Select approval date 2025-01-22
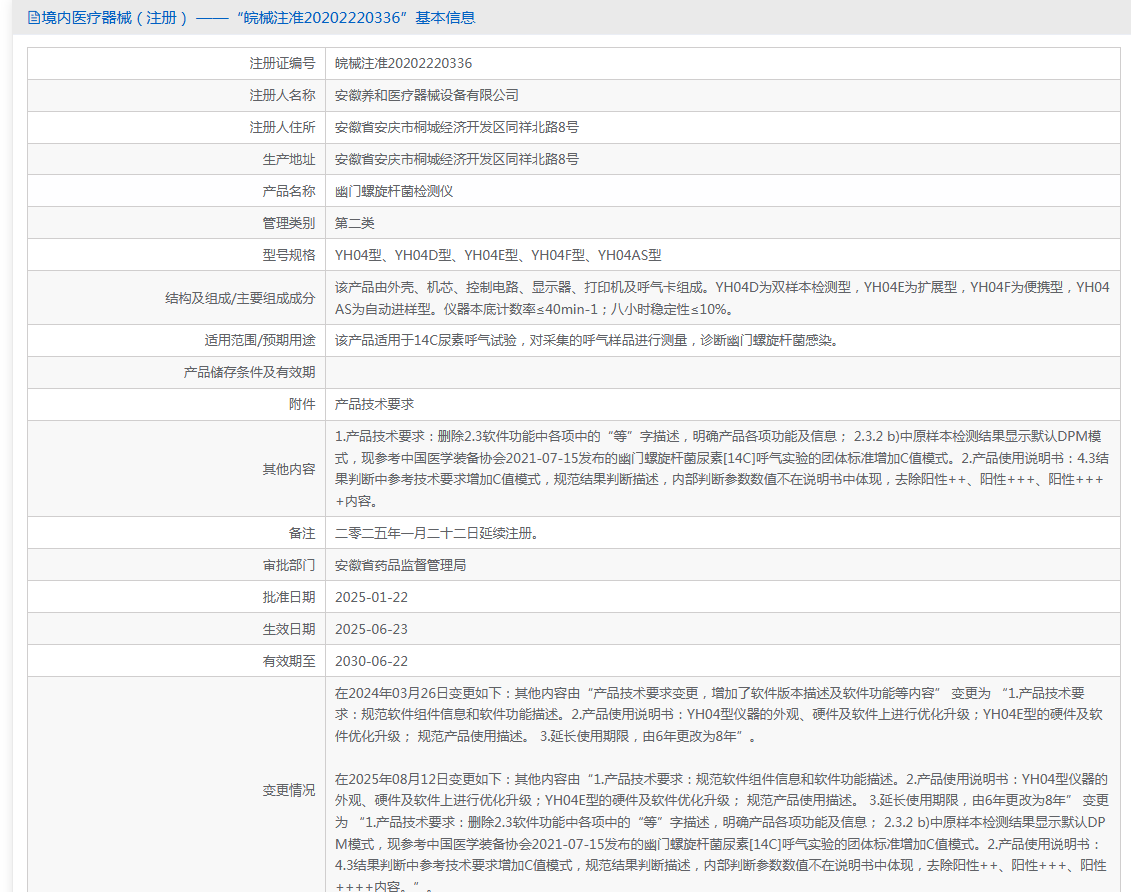Image resolution: width=1131 pixels, height=892 pixels. [x=371, y=597]
